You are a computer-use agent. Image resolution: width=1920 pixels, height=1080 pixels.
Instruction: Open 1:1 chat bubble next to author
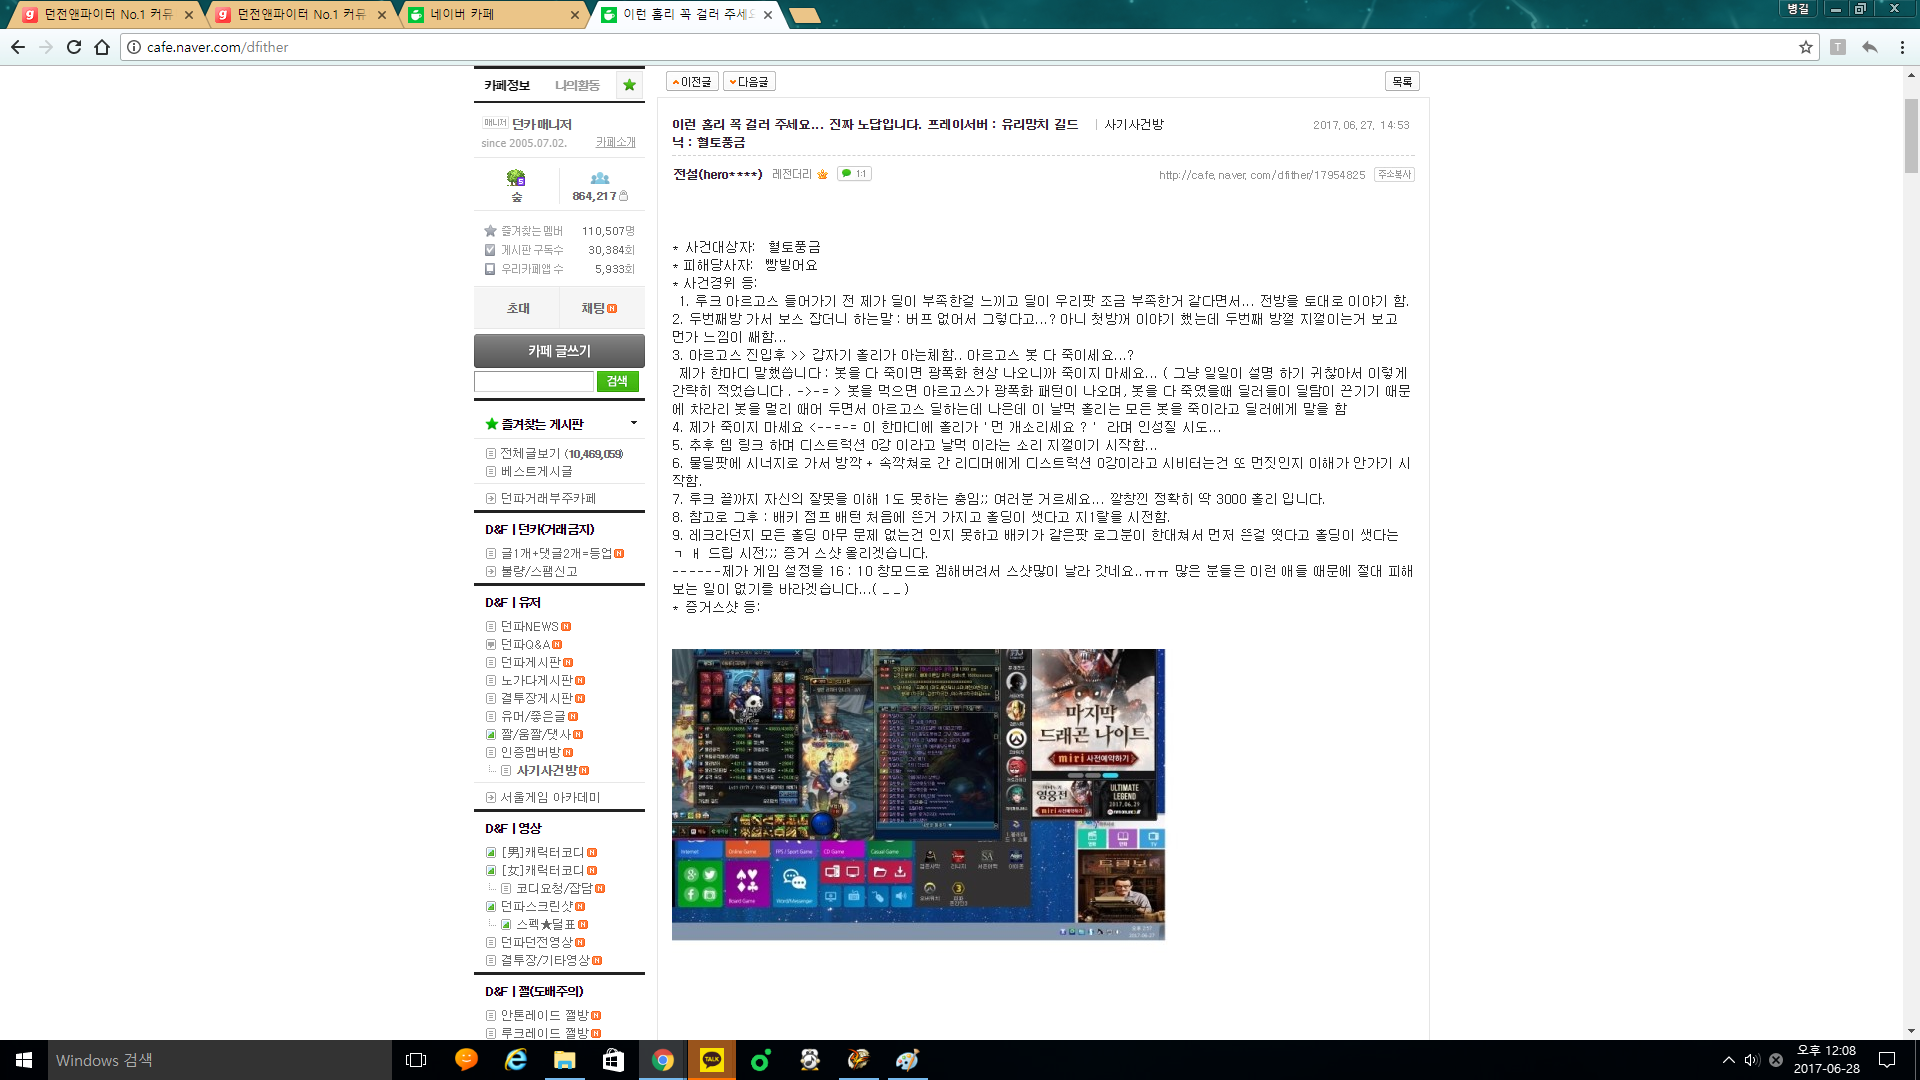854,174
